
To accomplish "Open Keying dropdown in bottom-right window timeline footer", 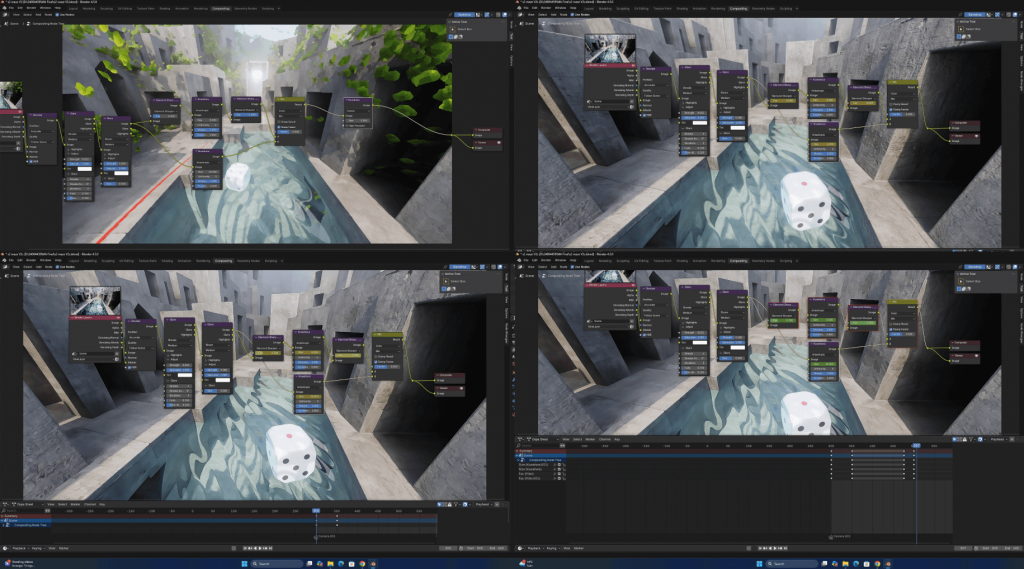I will (x=550, y=548).
